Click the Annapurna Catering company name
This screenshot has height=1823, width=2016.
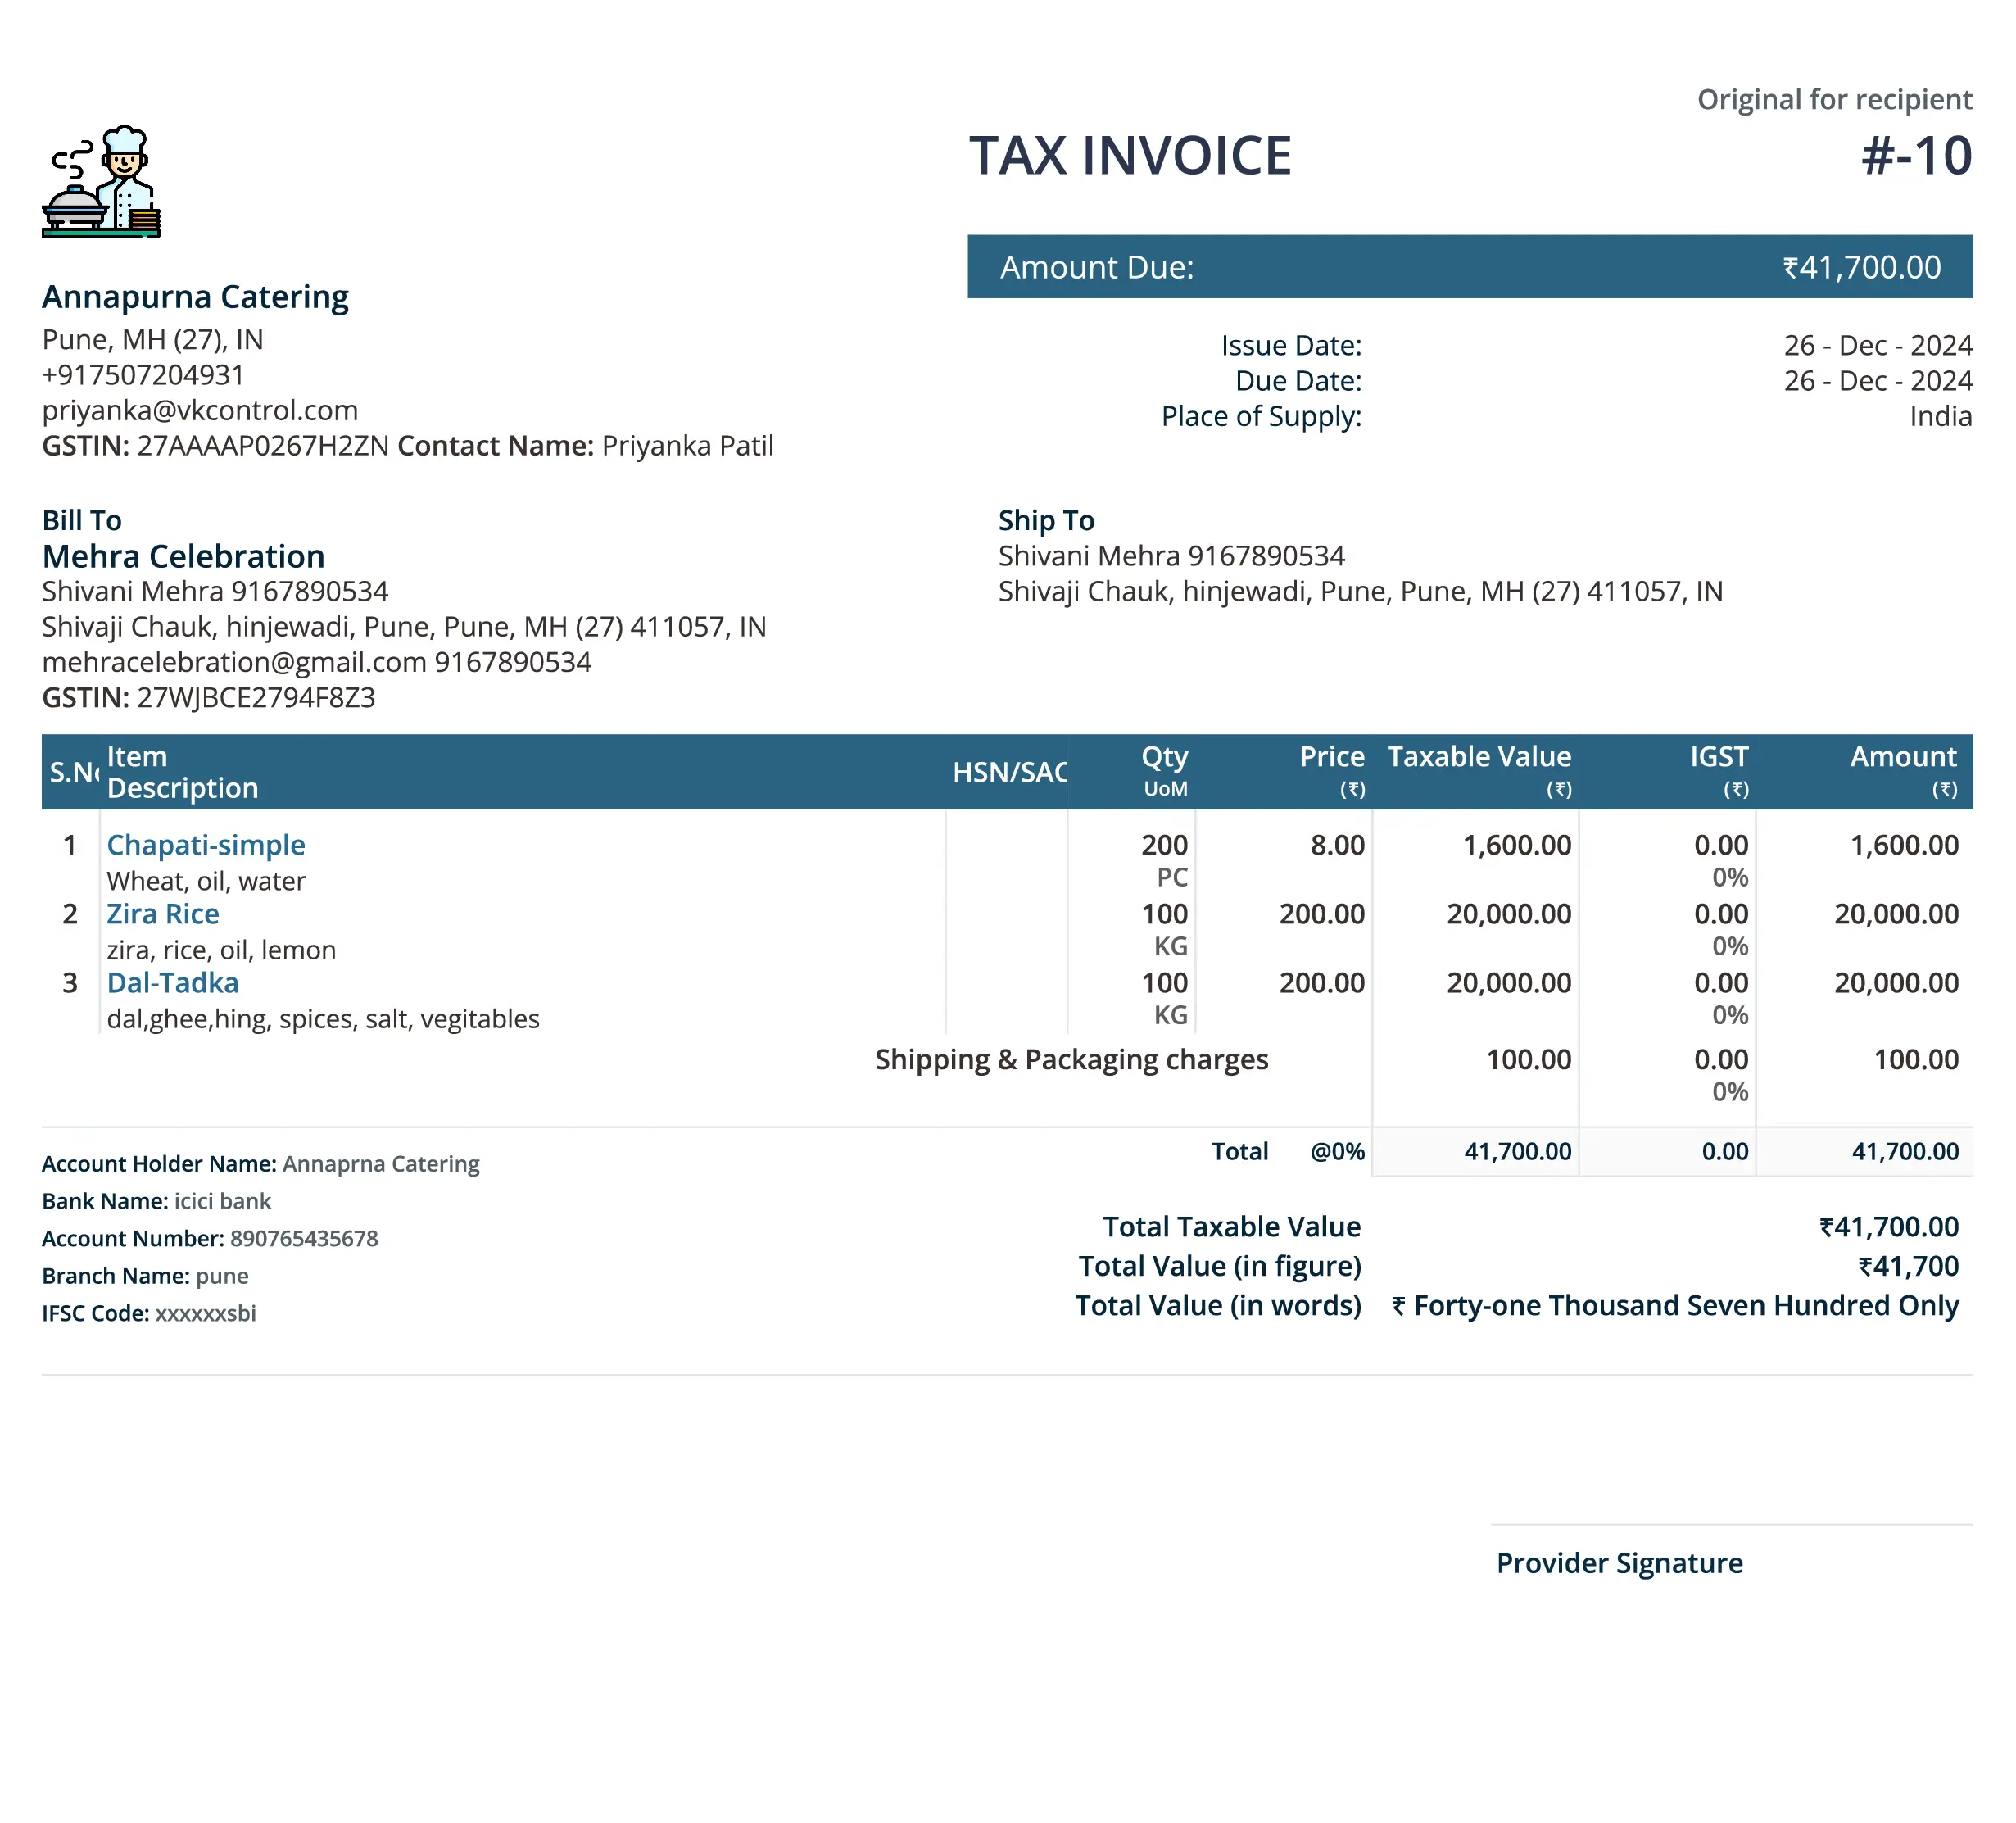point(195,297)
